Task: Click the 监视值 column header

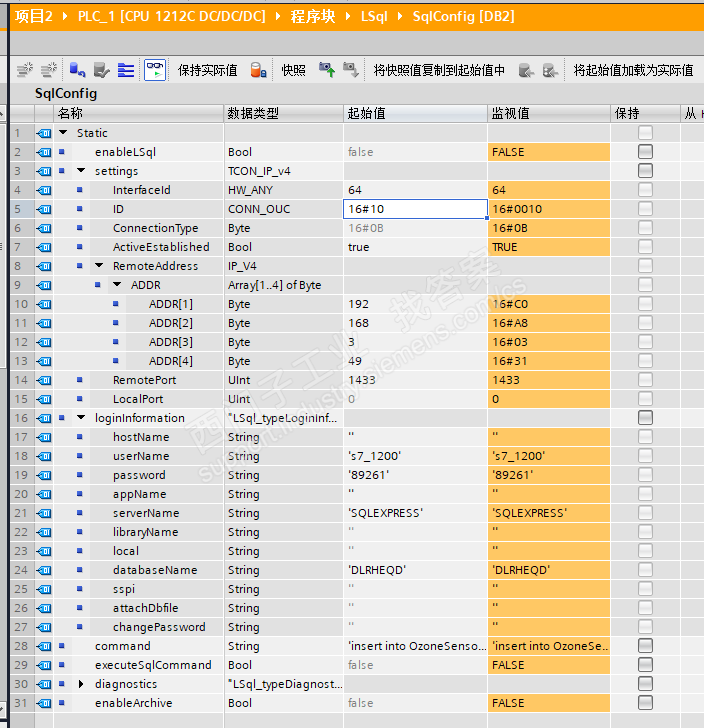Action: 510,113
